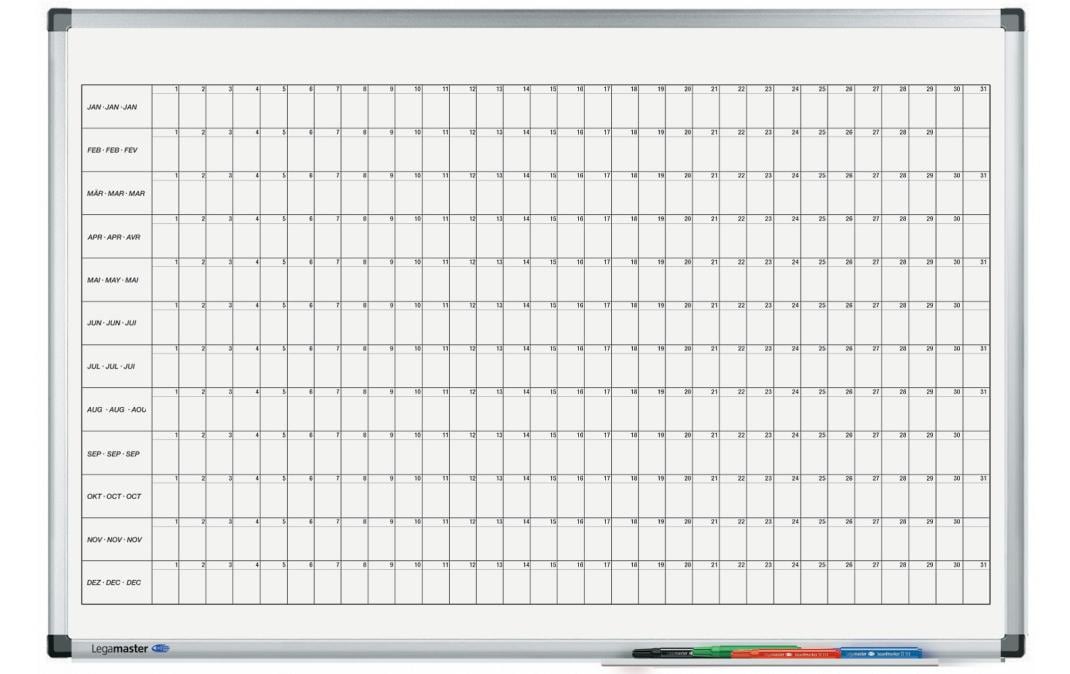The width and height of the screenshot is (1070, 674).
Task: Click day 31 number in the JAN row
Action: [x=983, y=89]
